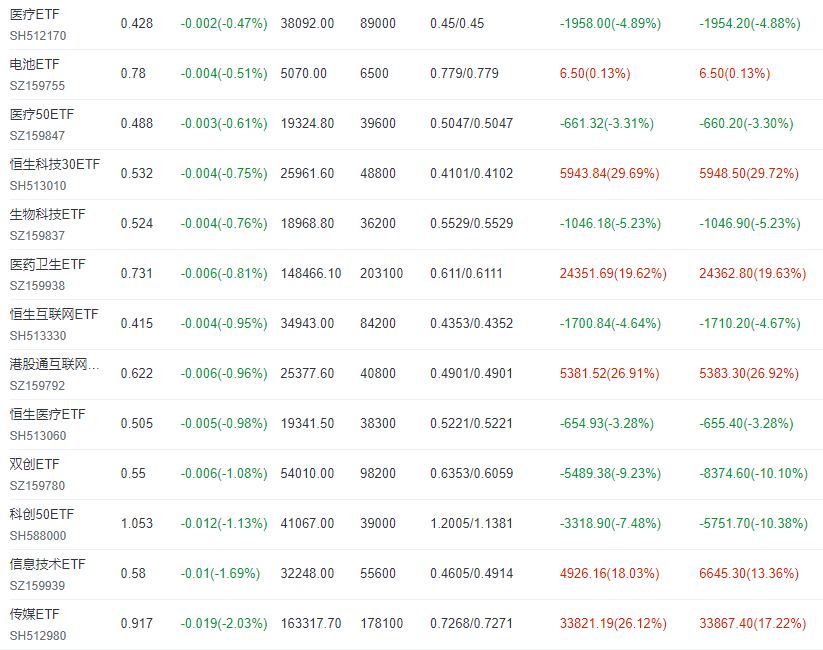Select code SZ159939
823x650 pixels.
pos(37,585)
